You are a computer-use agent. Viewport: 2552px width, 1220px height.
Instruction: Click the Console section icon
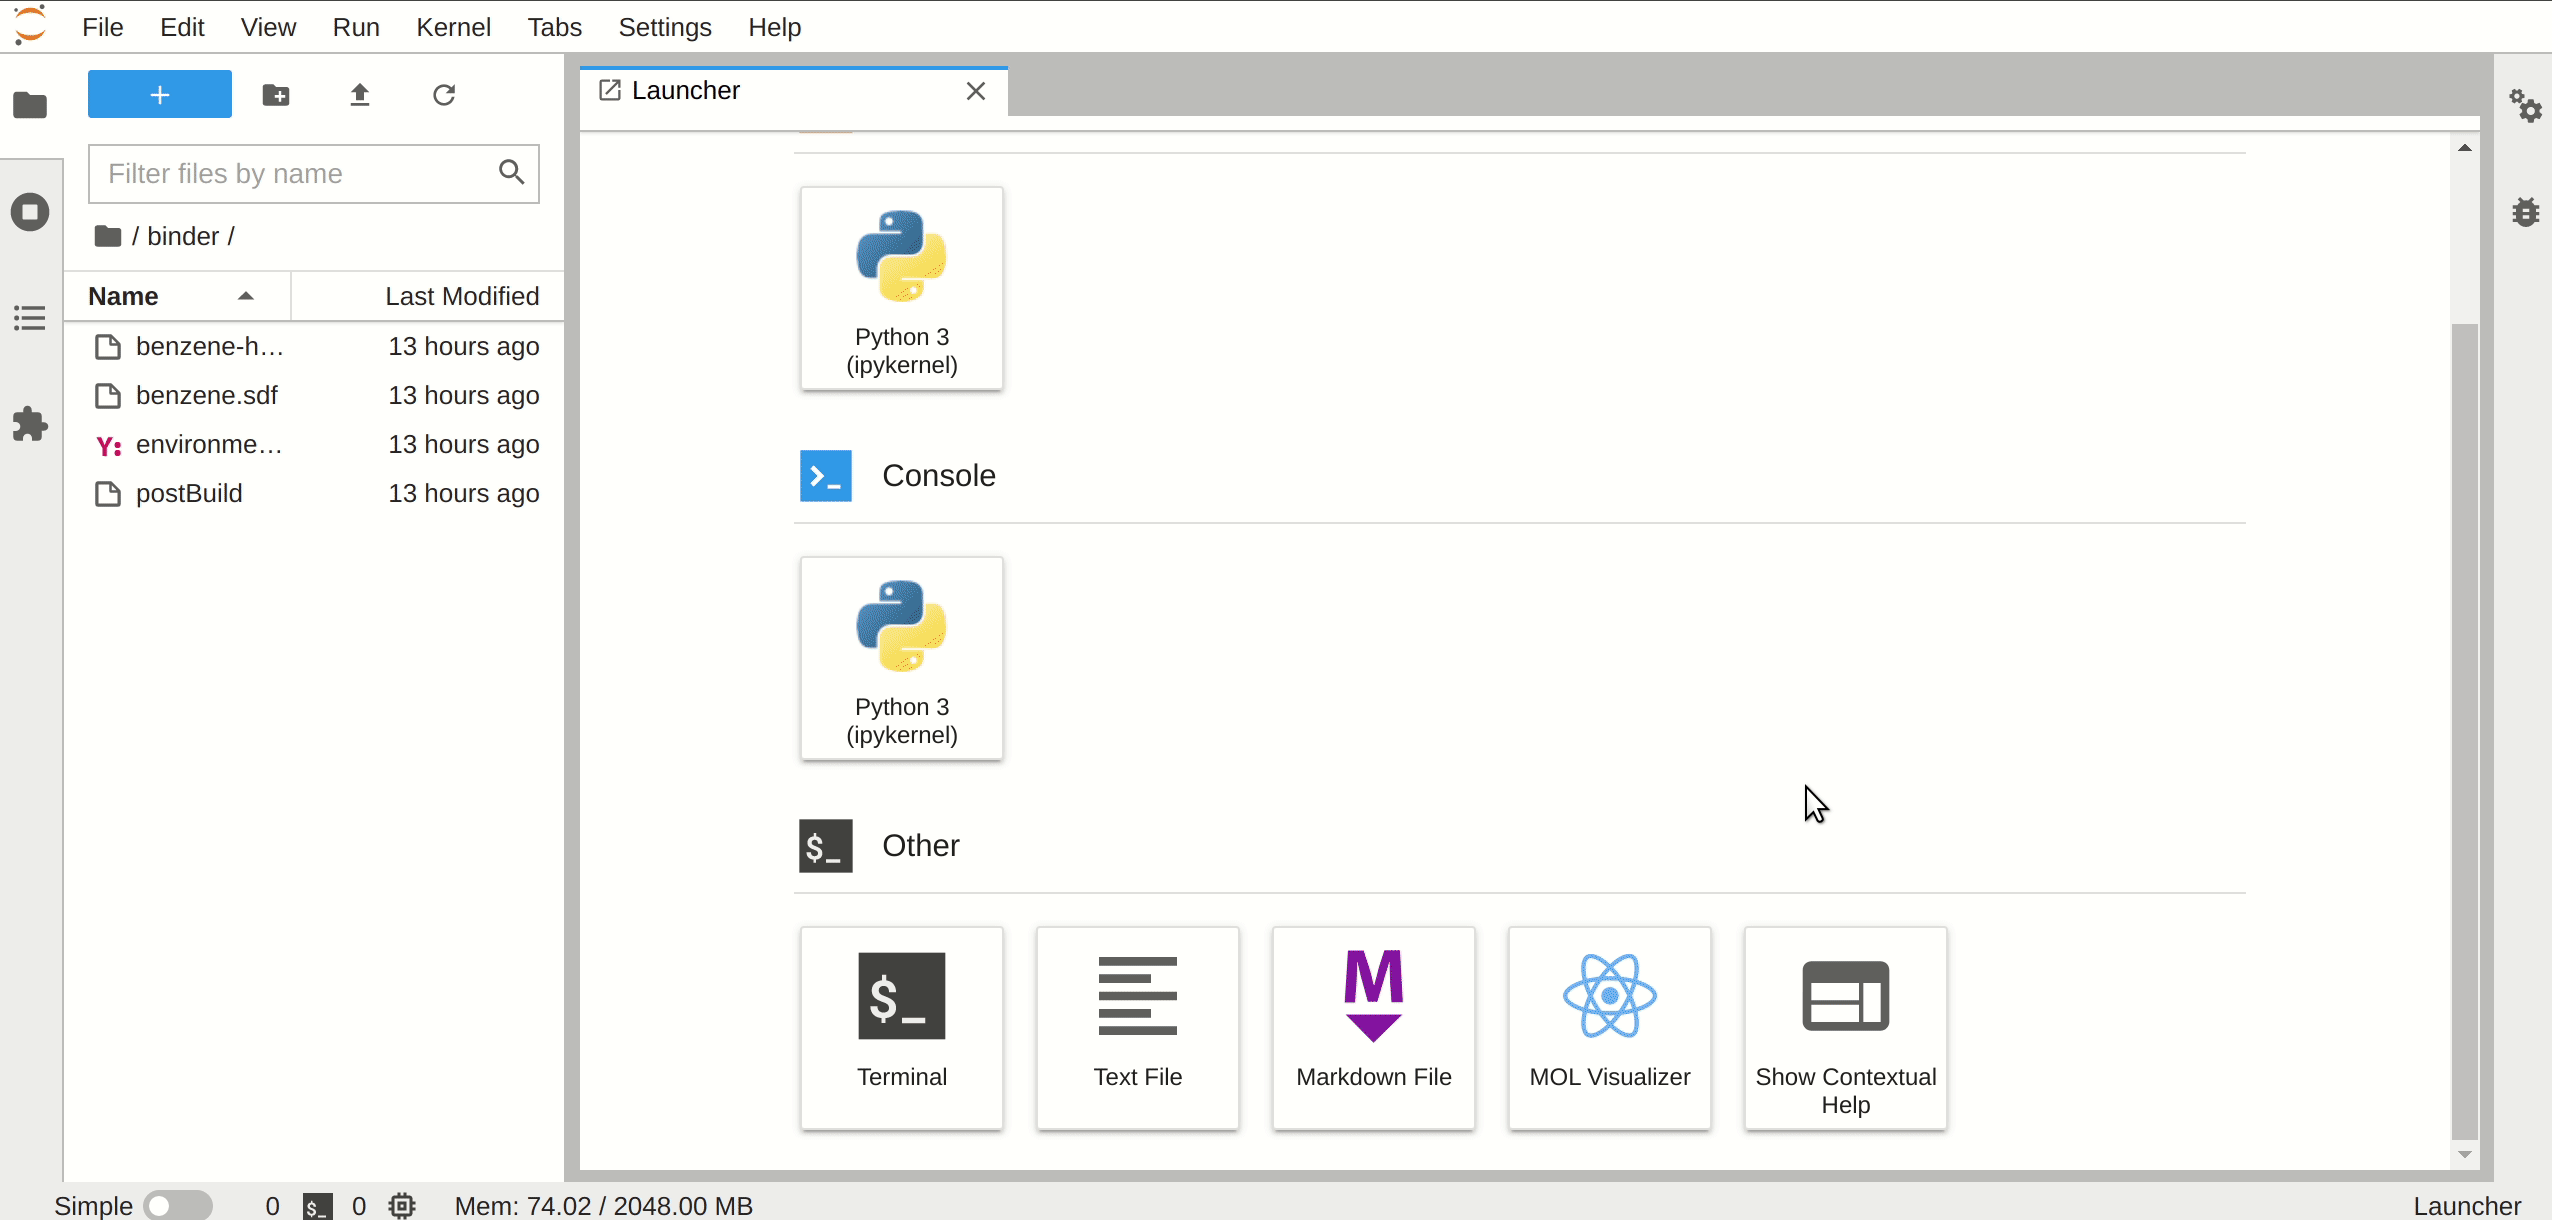click(x=824, y=475)
